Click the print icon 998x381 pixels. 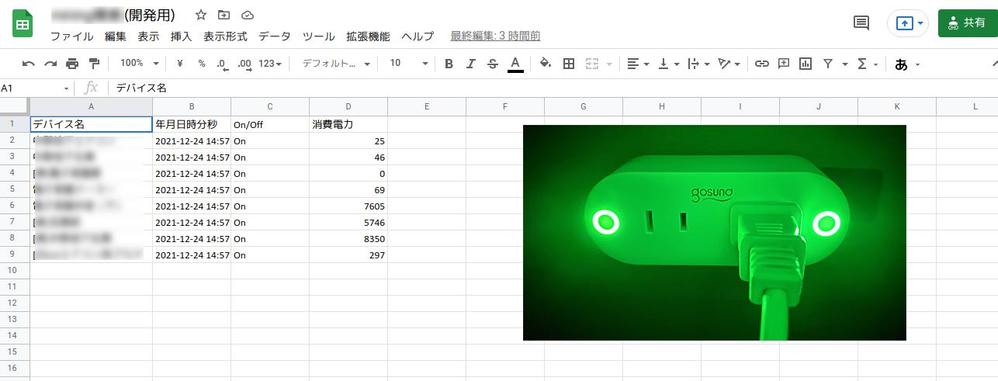click(x=73, y=64)
